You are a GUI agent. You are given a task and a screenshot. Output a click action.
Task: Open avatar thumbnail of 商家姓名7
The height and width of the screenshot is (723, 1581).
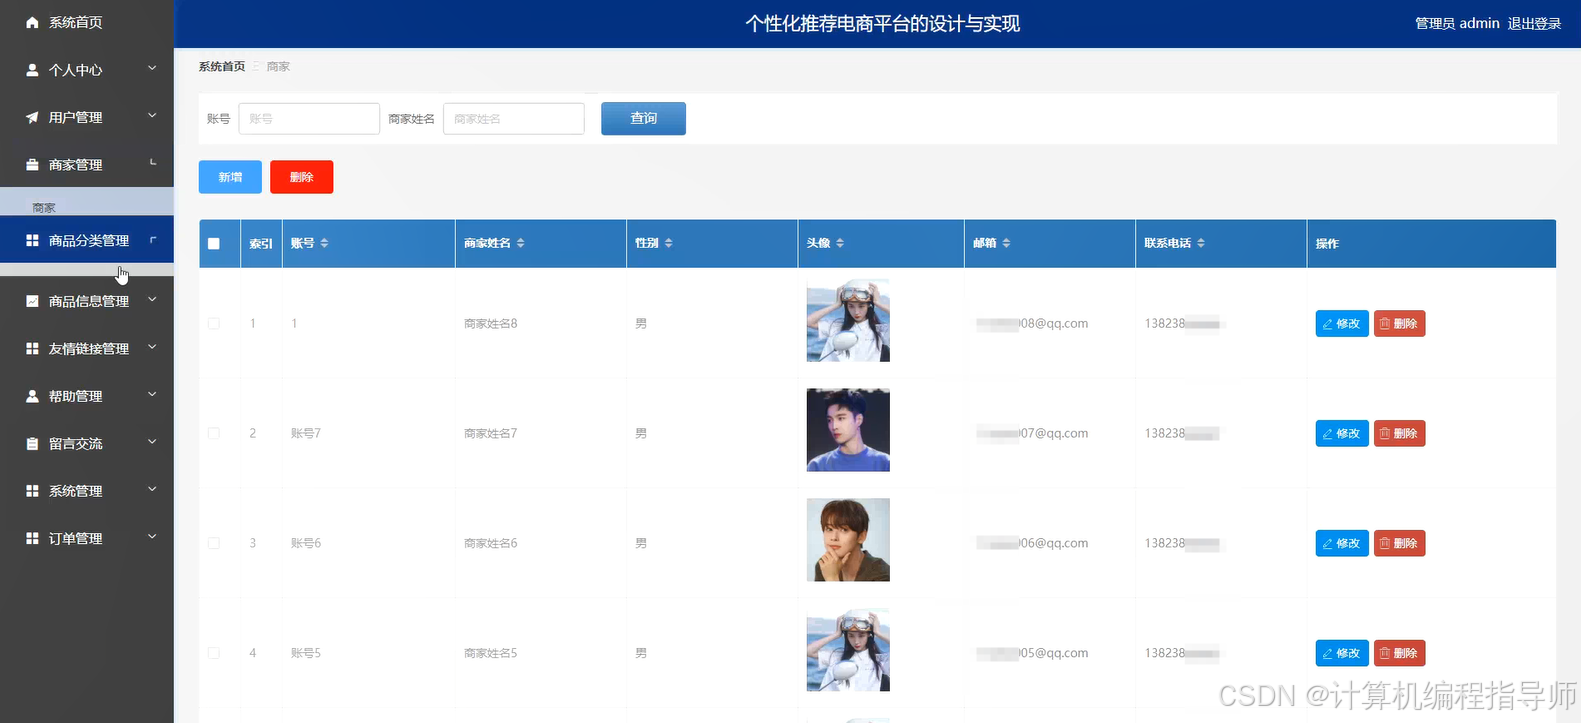pyautogui.click(x=848, y=430)
